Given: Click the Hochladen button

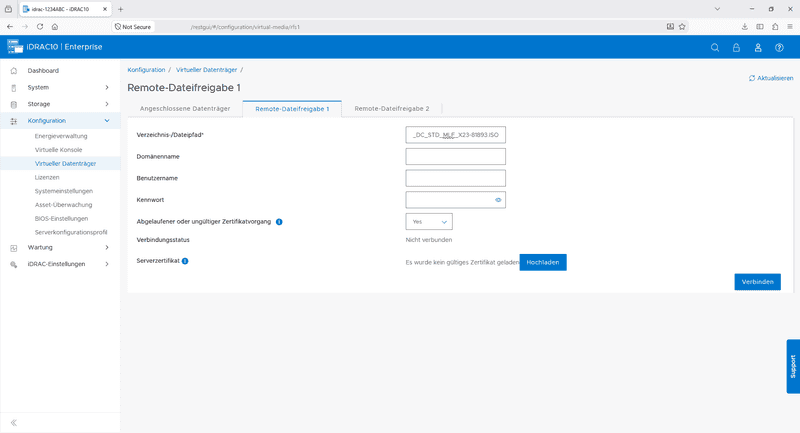Looking at the screenshot, I should click(x=543, y=262).
